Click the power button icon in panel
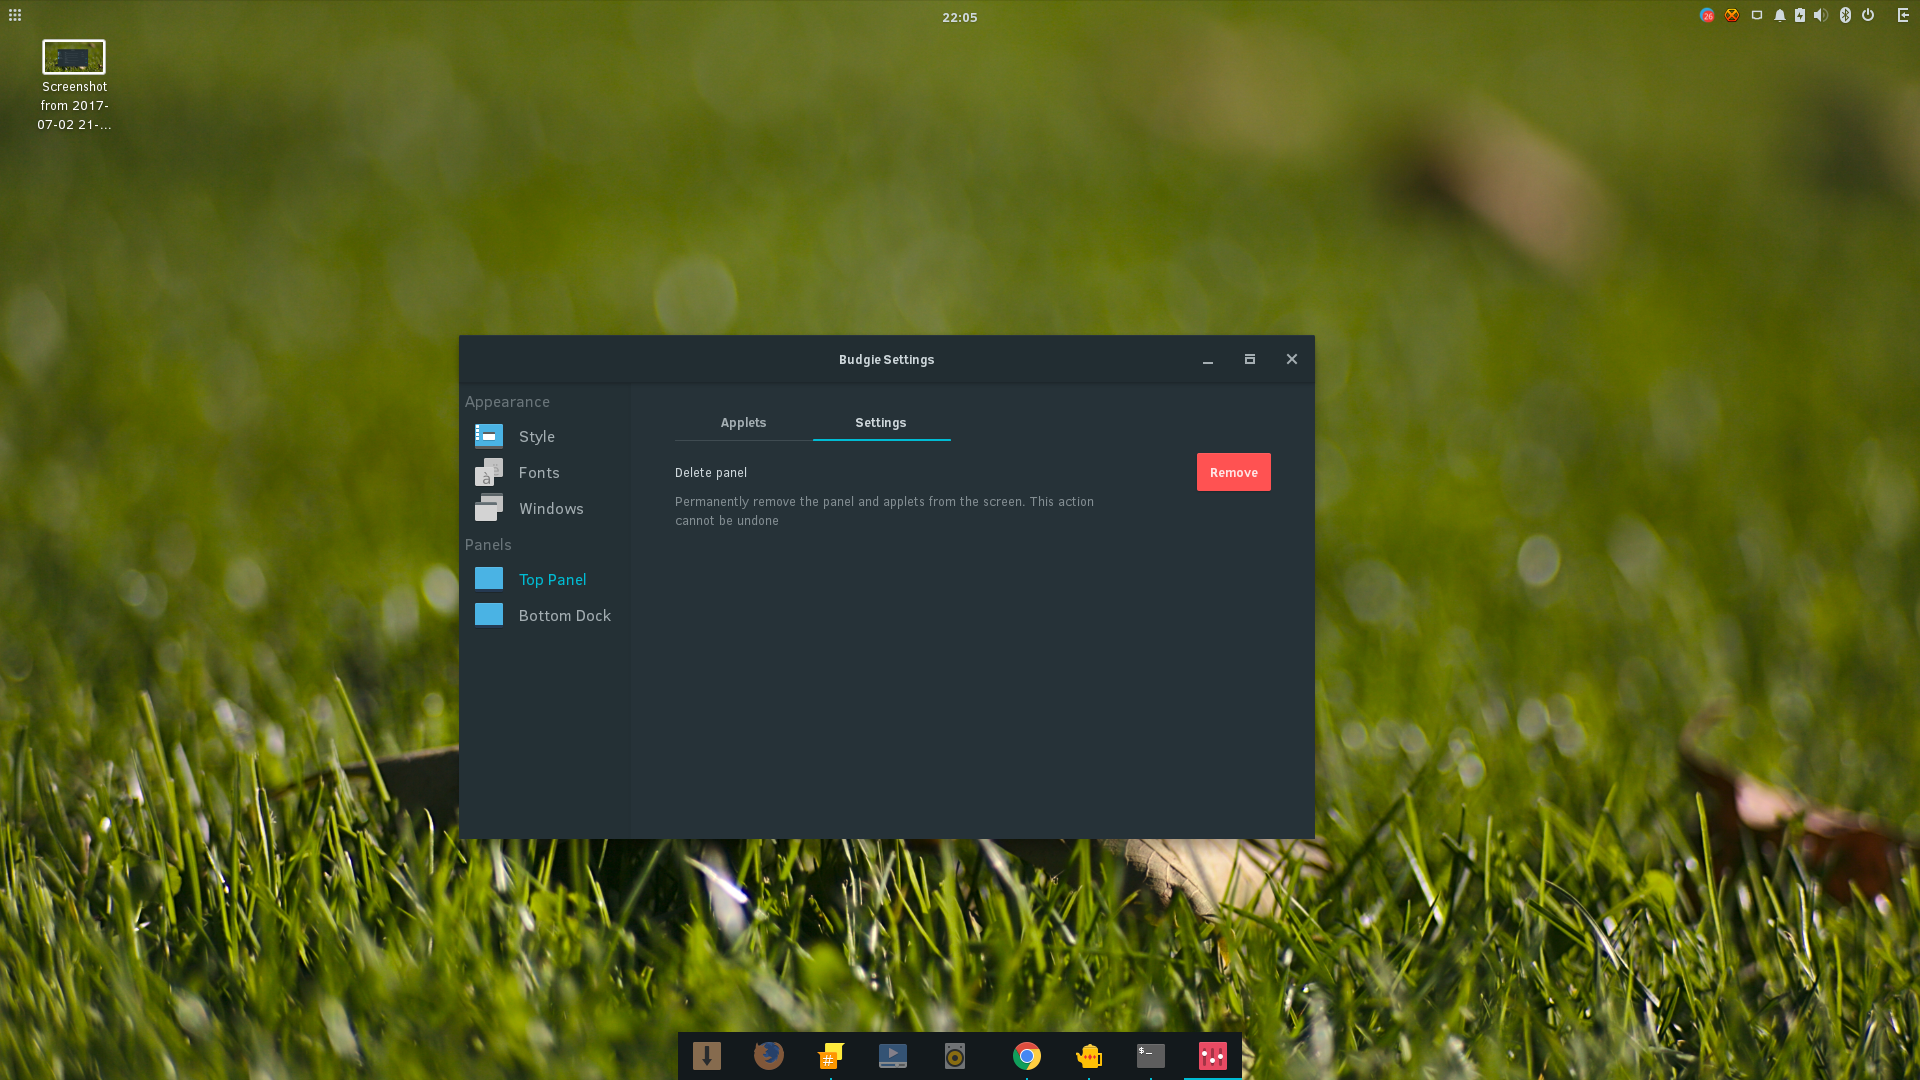The height and width of the screenshot is (1080, 1920). click(x=1868, y=15)
